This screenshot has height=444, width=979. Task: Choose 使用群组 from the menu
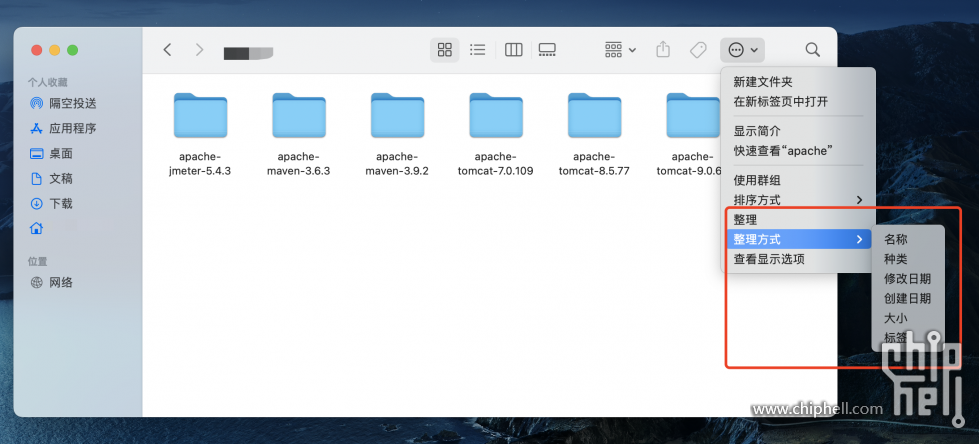(798, 181)
